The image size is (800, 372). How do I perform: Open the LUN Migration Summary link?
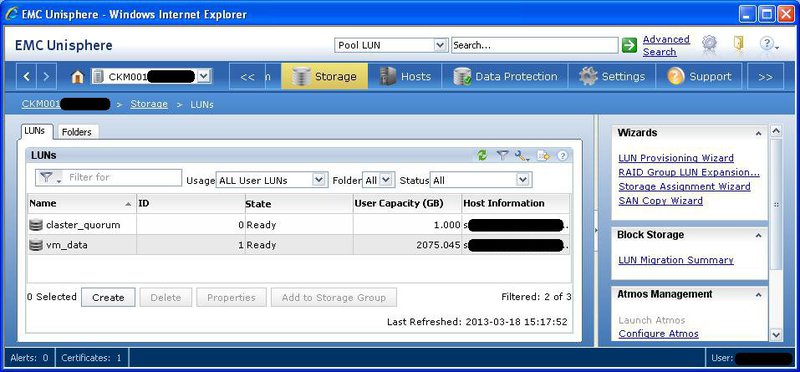point(676,260)
